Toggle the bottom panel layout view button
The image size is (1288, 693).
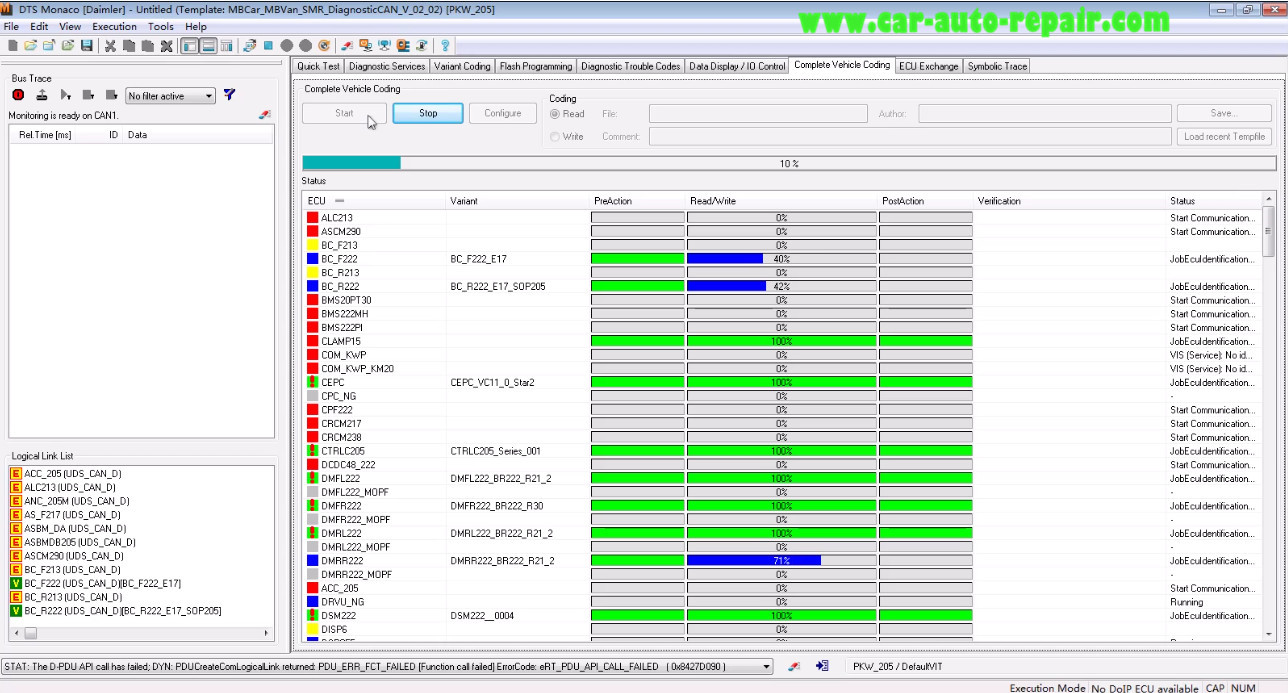(208, 46)
